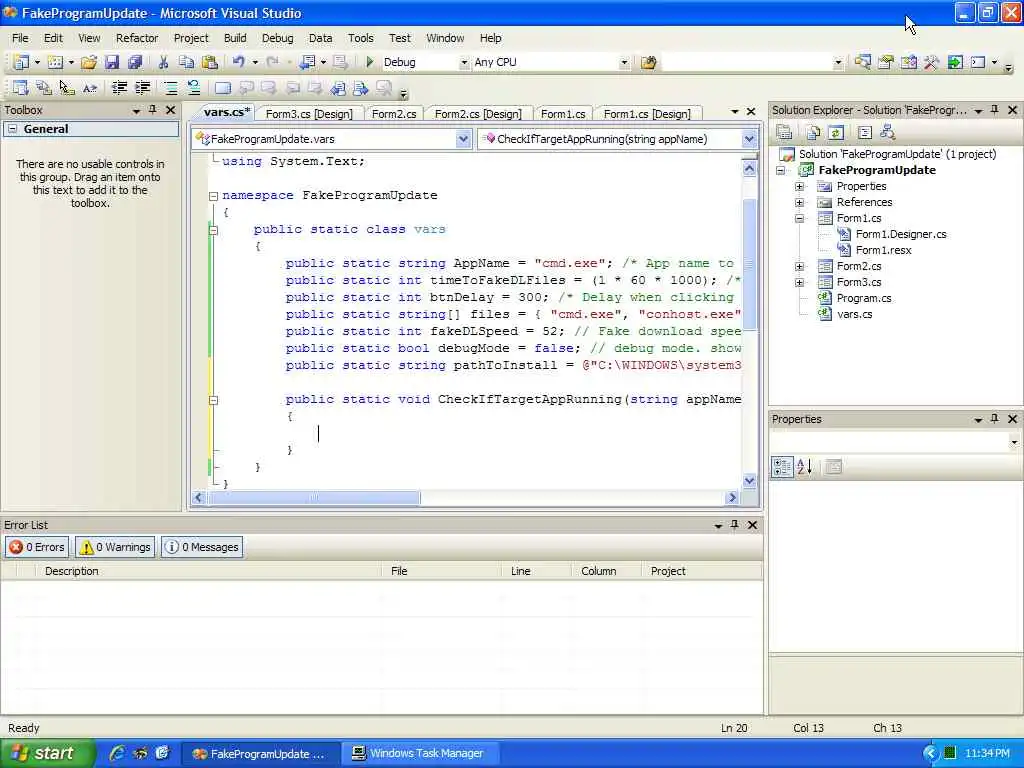Toggle the 0 Warnings filter button
The height and width of the screenshot is (768, 1024).
[x=115, y=547]
